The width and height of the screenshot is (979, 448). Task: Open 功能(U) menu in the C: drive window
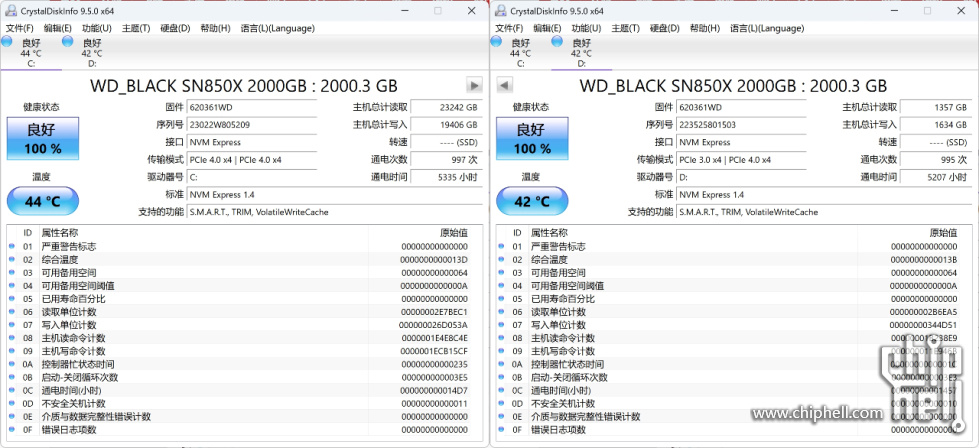[97, 28]
